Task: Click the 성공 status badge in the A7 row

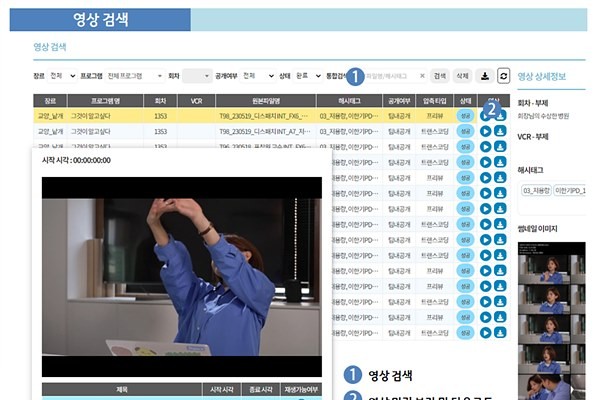Action: (x=465, y=131)
